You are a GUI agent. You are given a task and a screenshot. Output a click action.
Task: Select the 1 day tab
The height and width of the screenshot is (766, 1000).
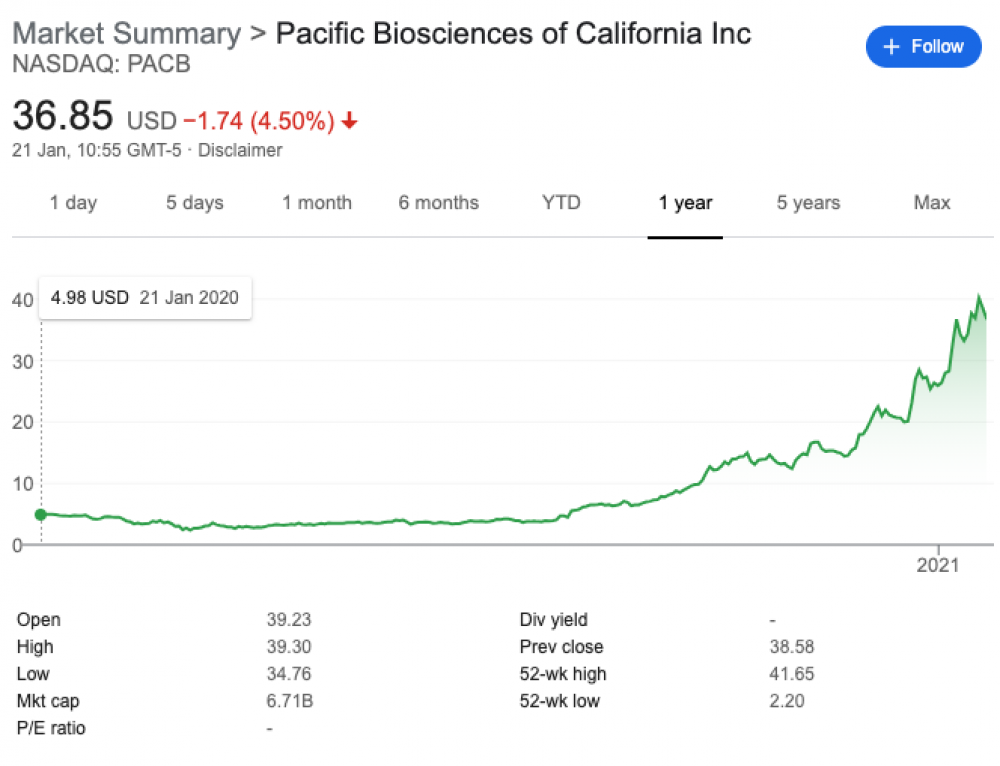tap(73, 203)
